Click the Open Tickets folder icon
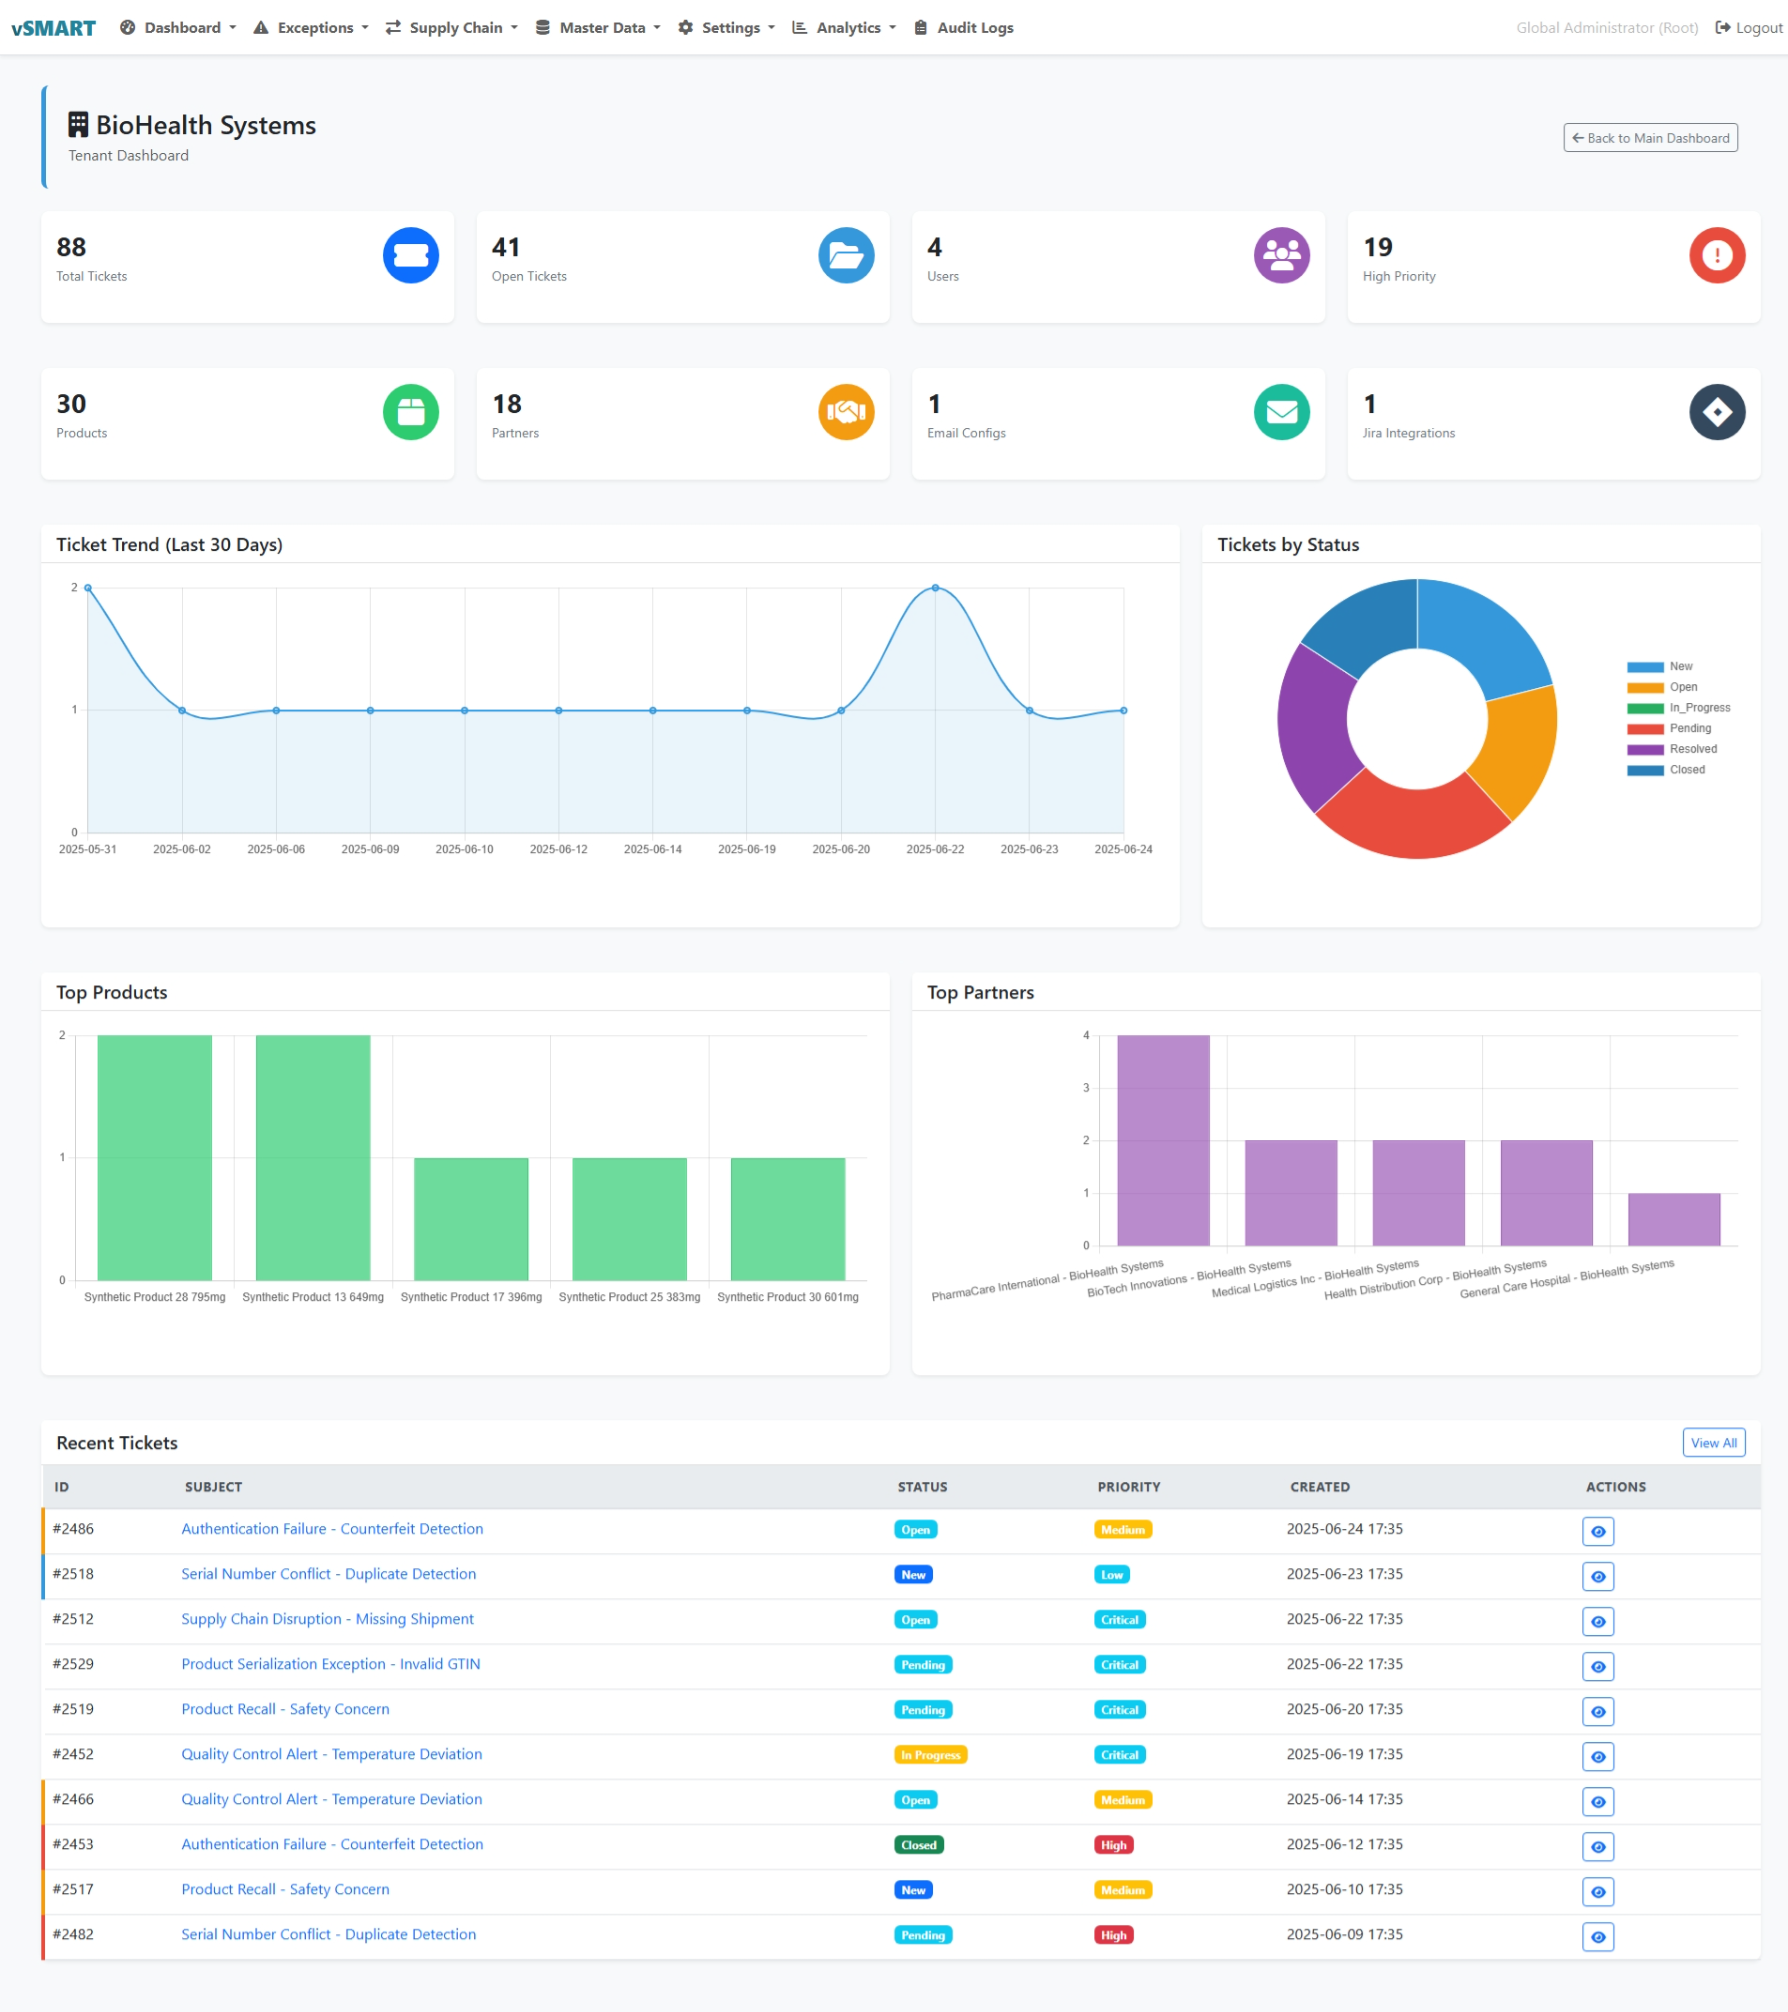1788x2012 pixels. click(x=846, y=255)
